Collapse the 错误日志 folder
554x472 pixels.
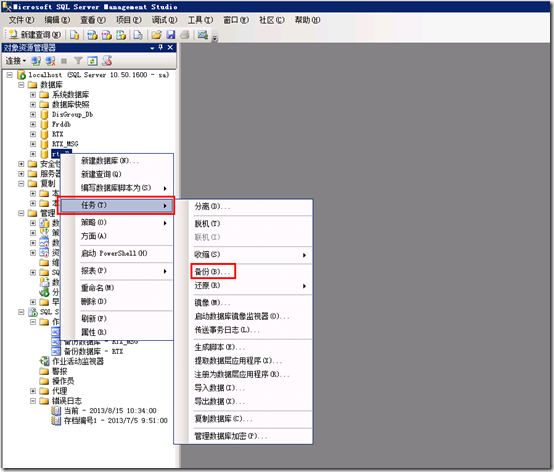33,401
